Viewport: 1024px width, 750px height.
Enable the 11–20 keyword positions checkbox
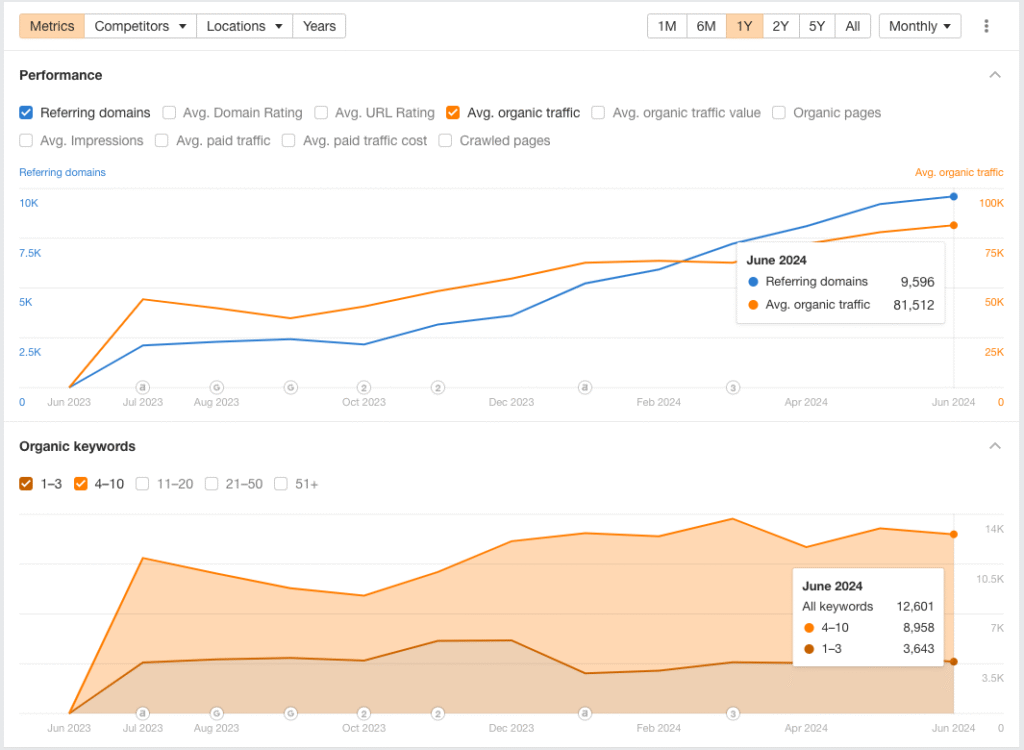point(143,484)
